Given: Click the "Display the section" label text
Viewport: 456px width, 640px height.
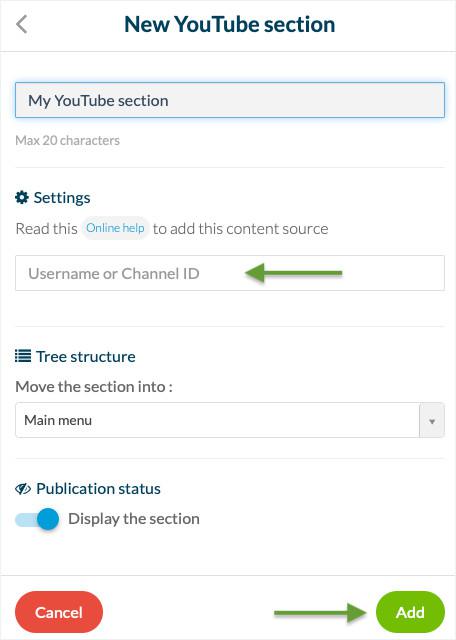Looking at the screenshot, I should coord(134,519).
